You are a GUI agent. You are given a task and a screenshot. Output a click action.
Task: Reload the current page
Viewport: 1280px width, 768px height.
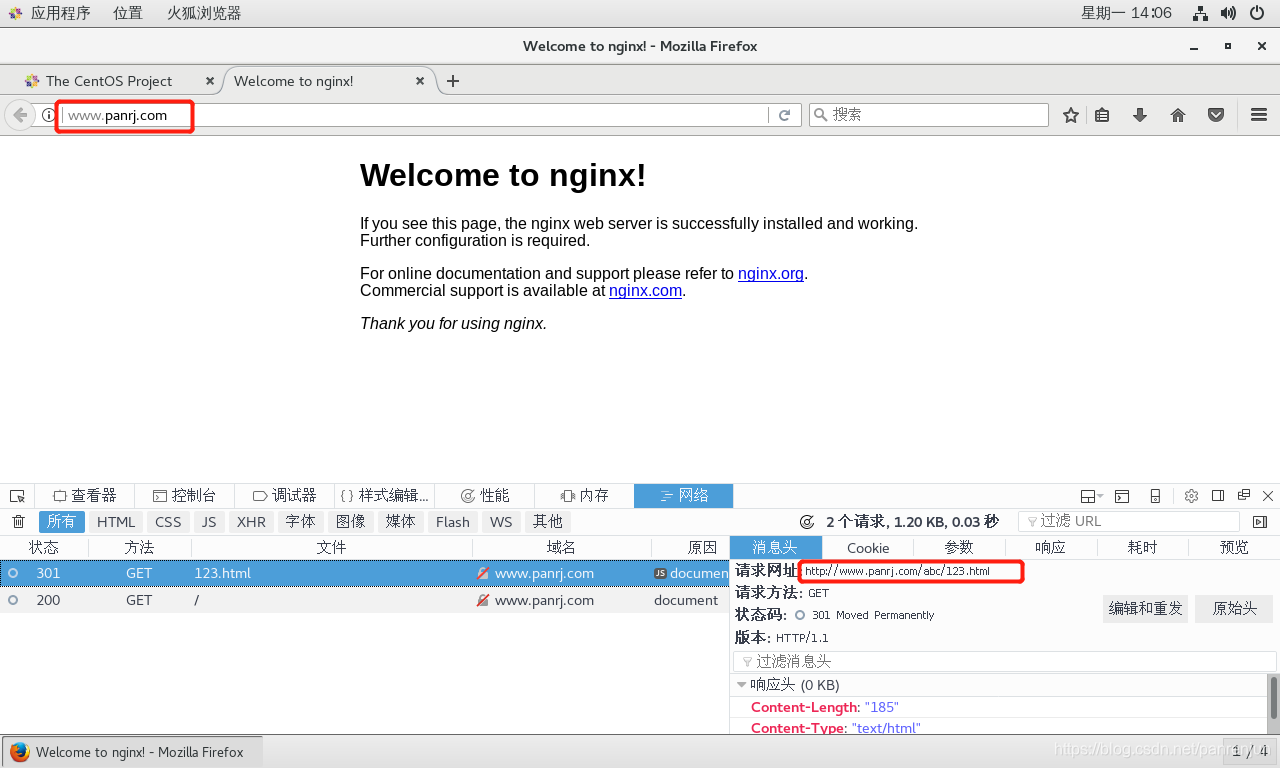pyautogui.click(x=785, y=115)
